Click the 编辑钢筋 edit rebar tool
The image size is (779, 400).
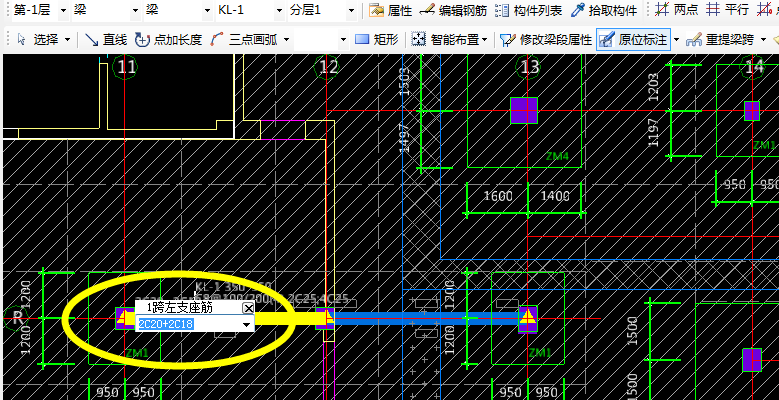coord(453,10)
